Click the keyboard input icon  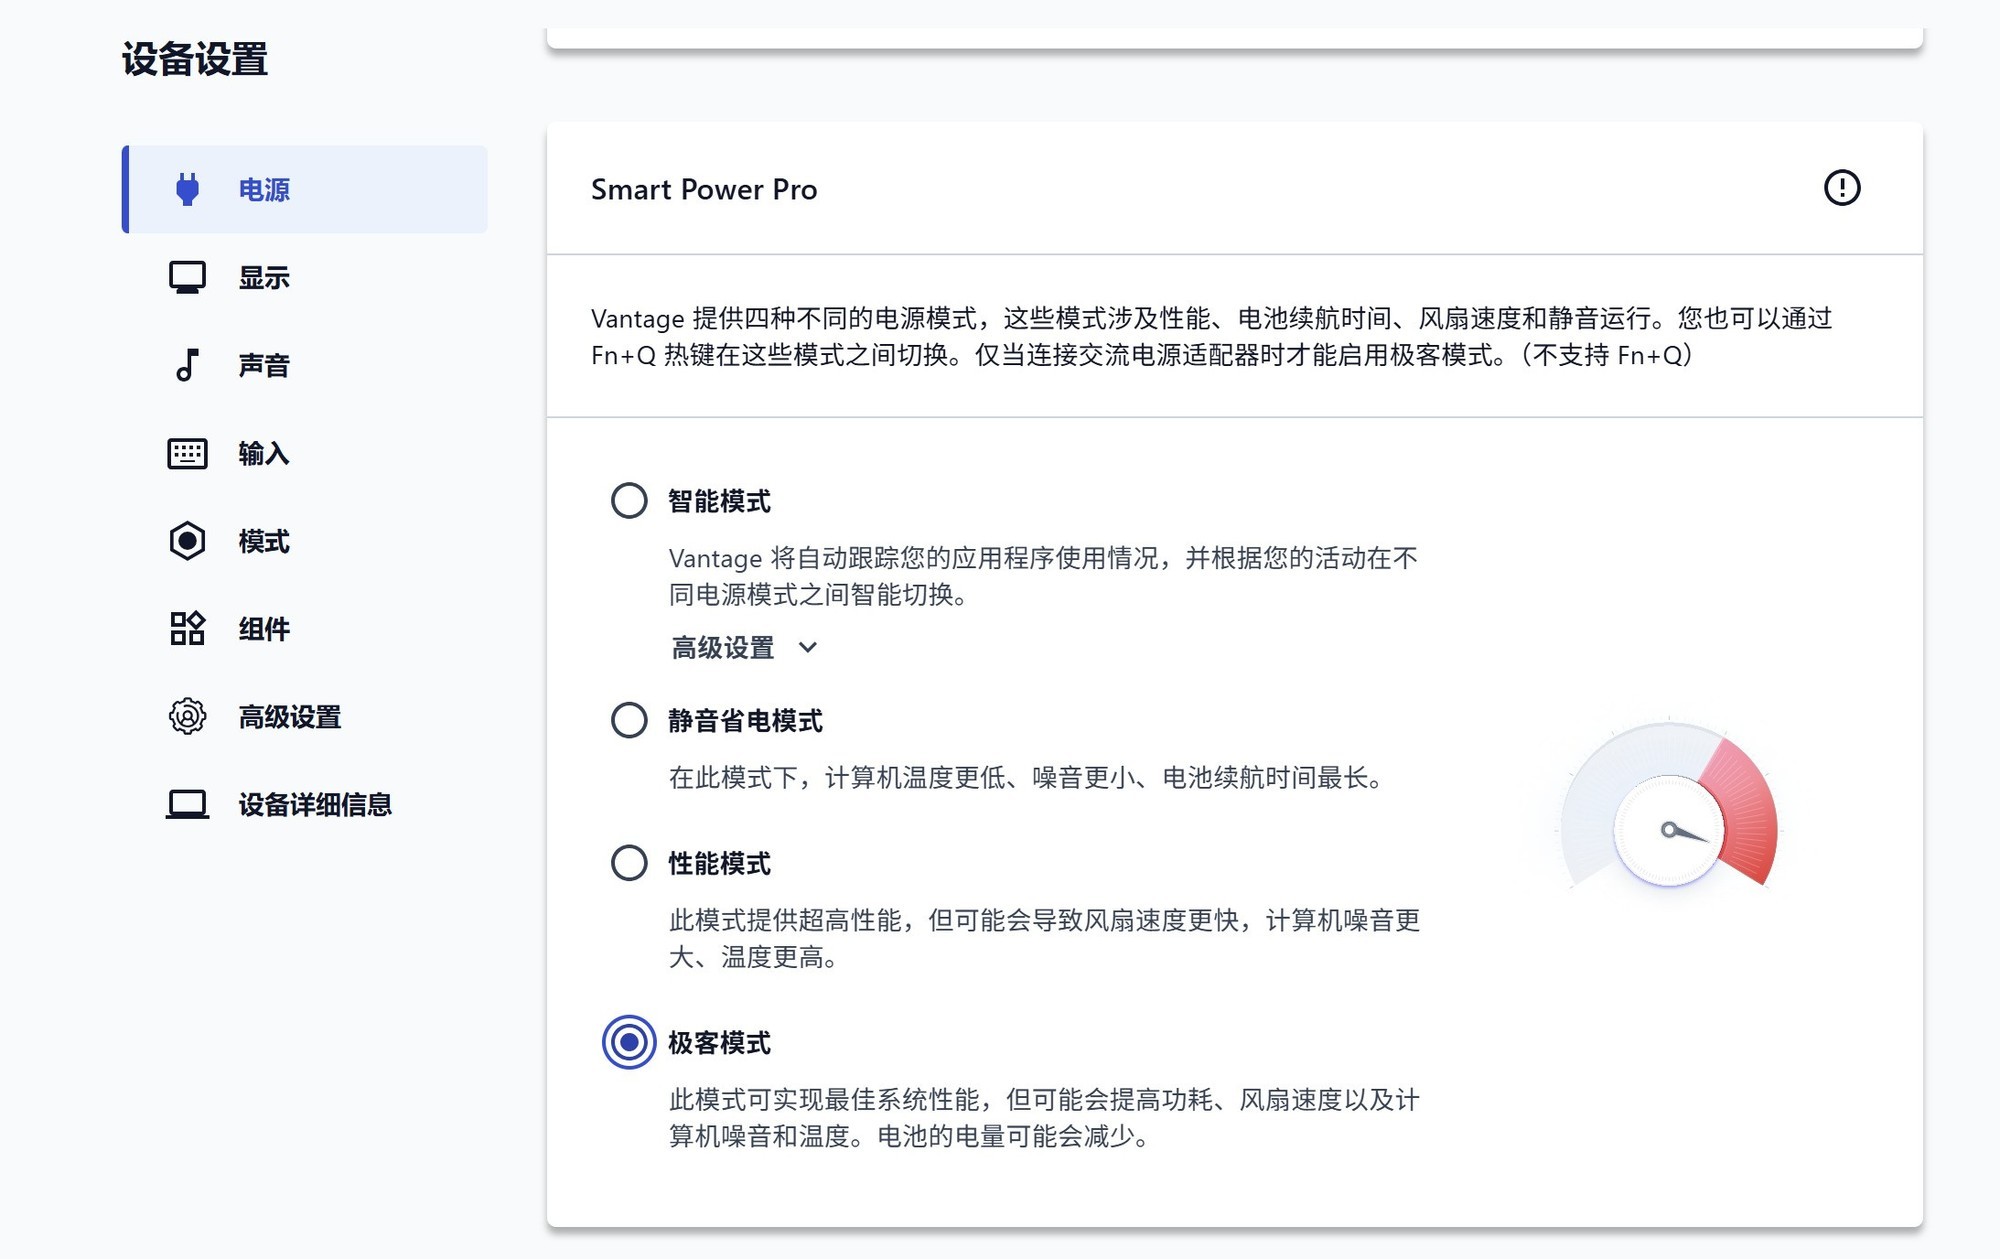pyautogui.click(x=187, y=453)
